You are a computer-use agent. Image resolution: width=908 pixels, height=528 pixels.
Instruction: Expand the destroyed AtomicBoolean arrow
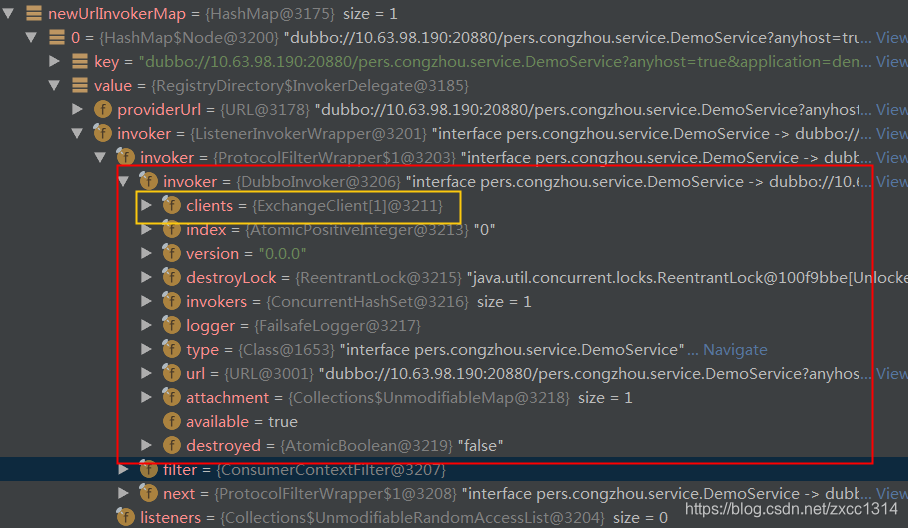147,446
